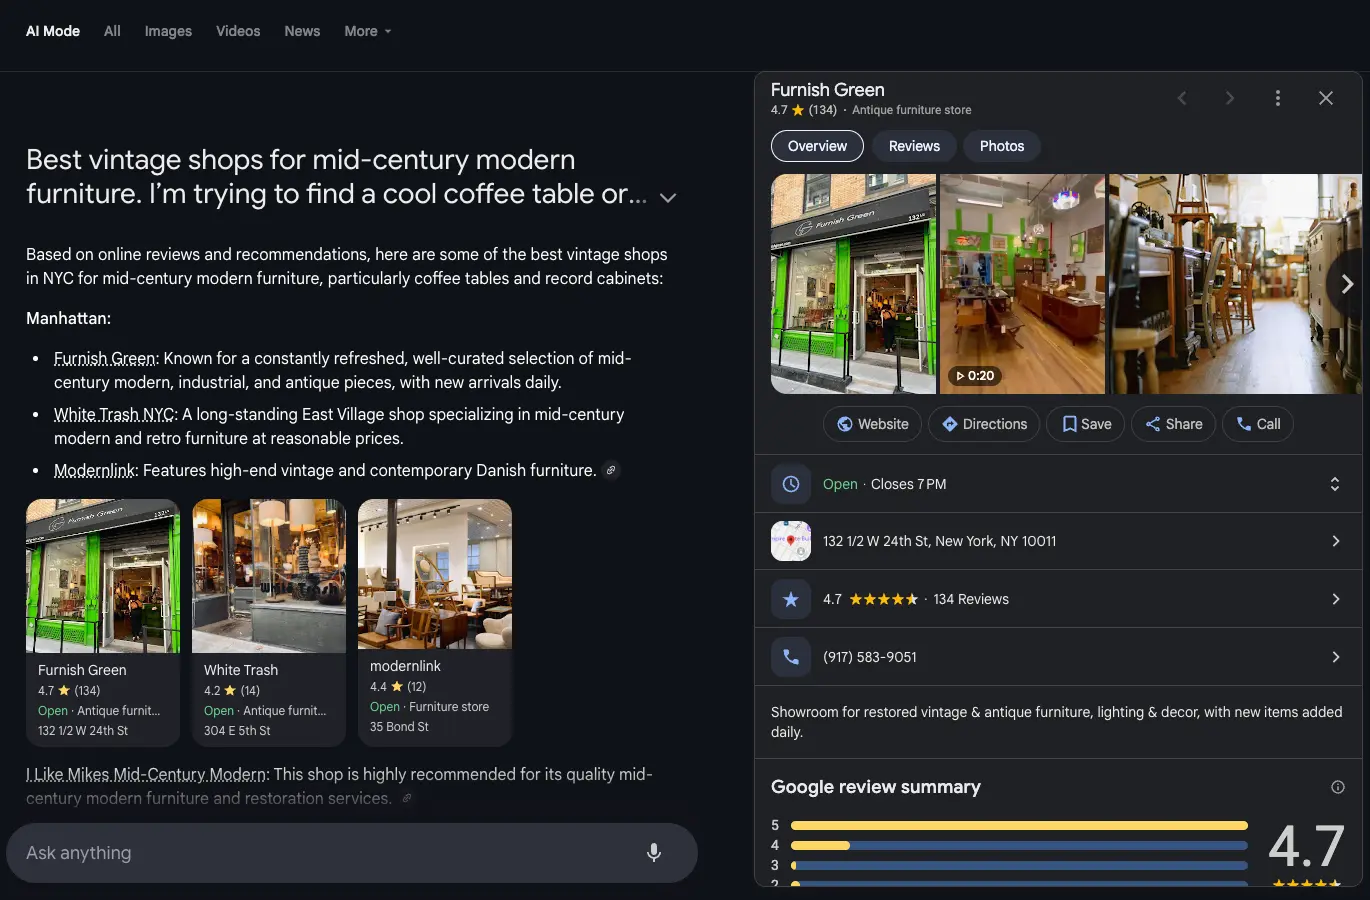This screenshot has width=1370, height=900.
Task: Click the map pin thumbnail beside address
Action: pyautogui.click(x=791, y=541)
